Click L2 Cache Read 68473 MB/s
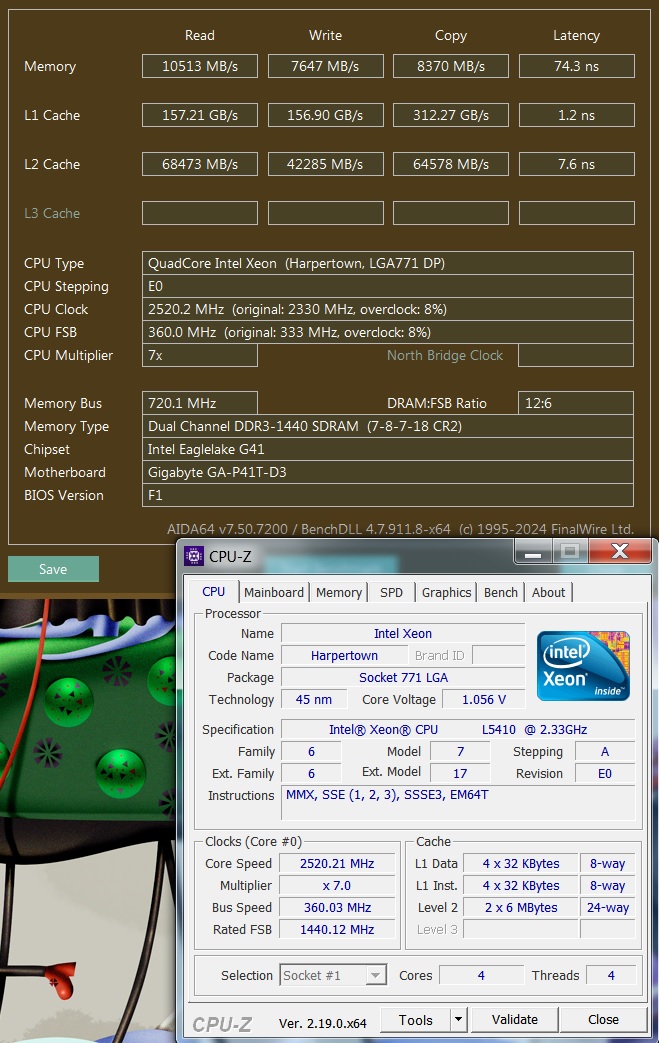This screenshot has width=659, height=1043. (199, 164)
